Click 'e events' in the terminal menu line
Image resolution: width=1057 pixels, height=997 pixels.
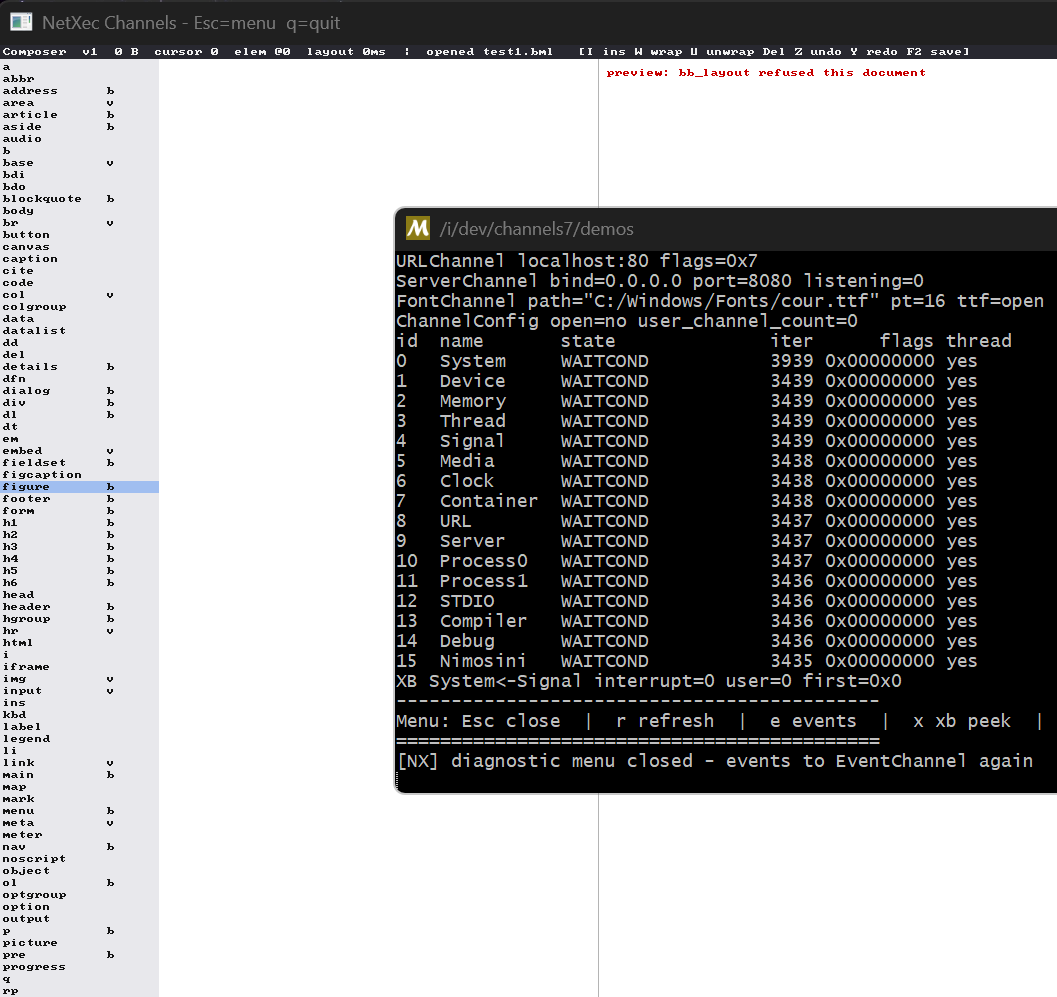[813, 721]
